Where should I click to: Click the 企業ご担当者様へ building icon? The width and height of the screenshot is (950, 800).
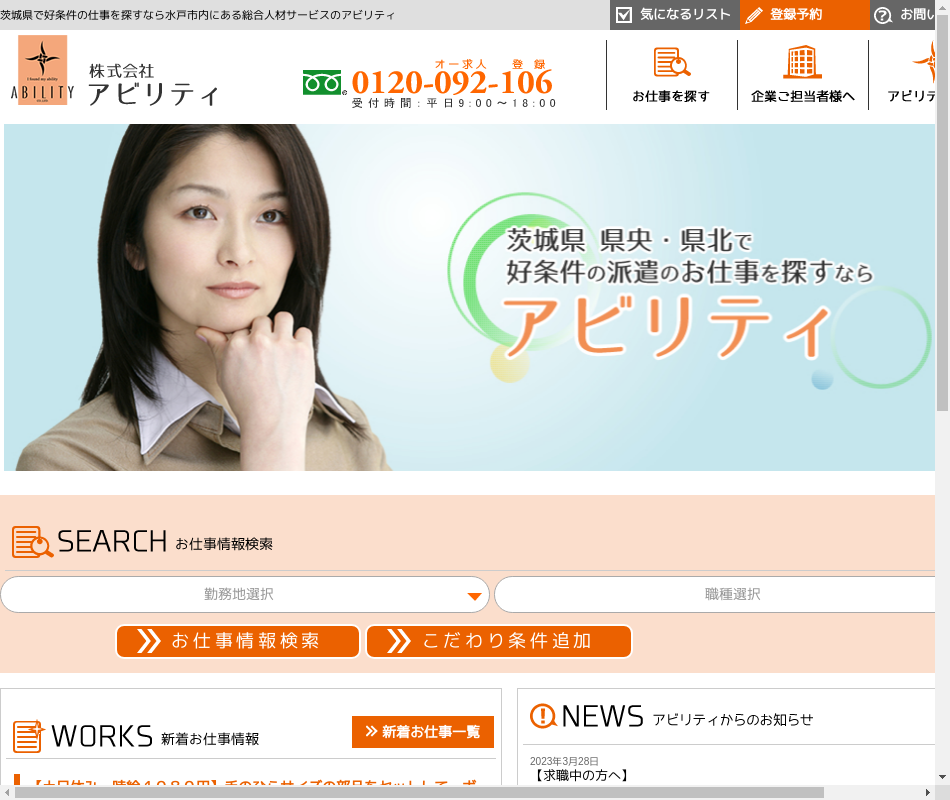point(802,63)
